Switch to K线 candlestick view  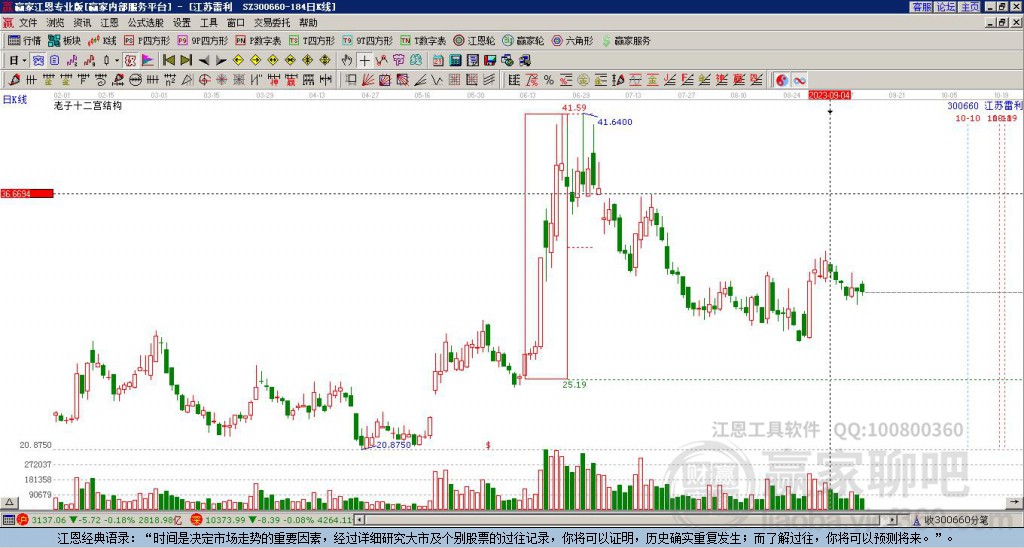102,40
